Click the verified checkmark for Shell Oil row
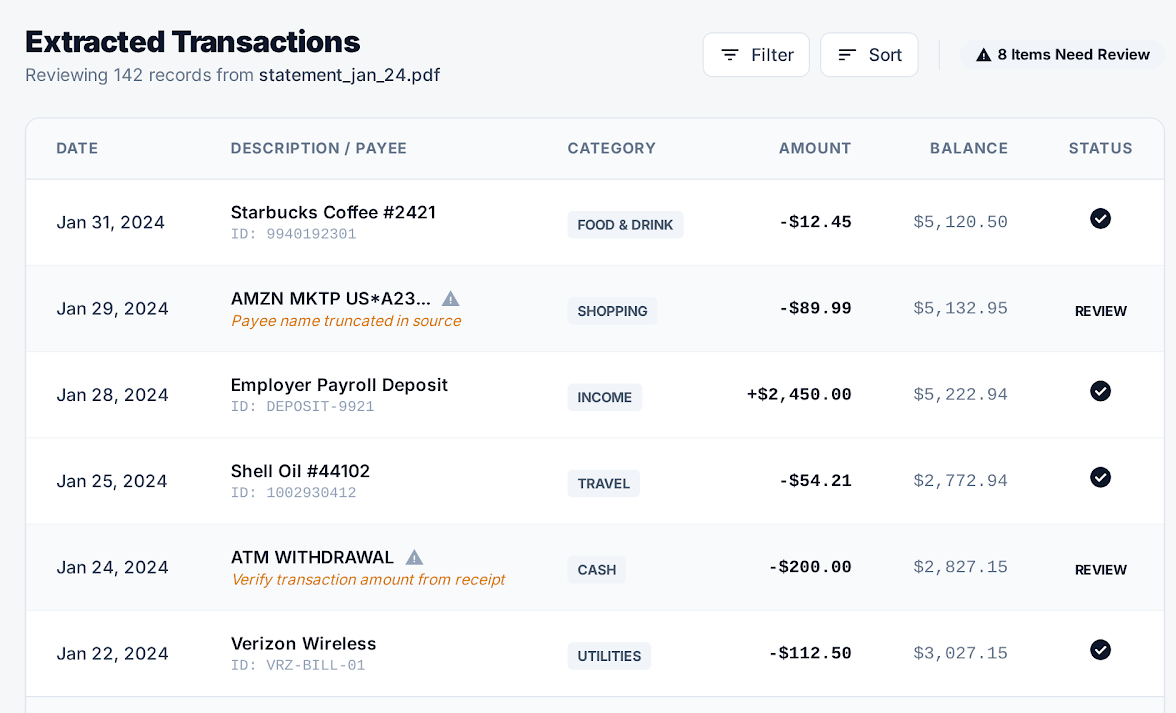 point(1100,477)
